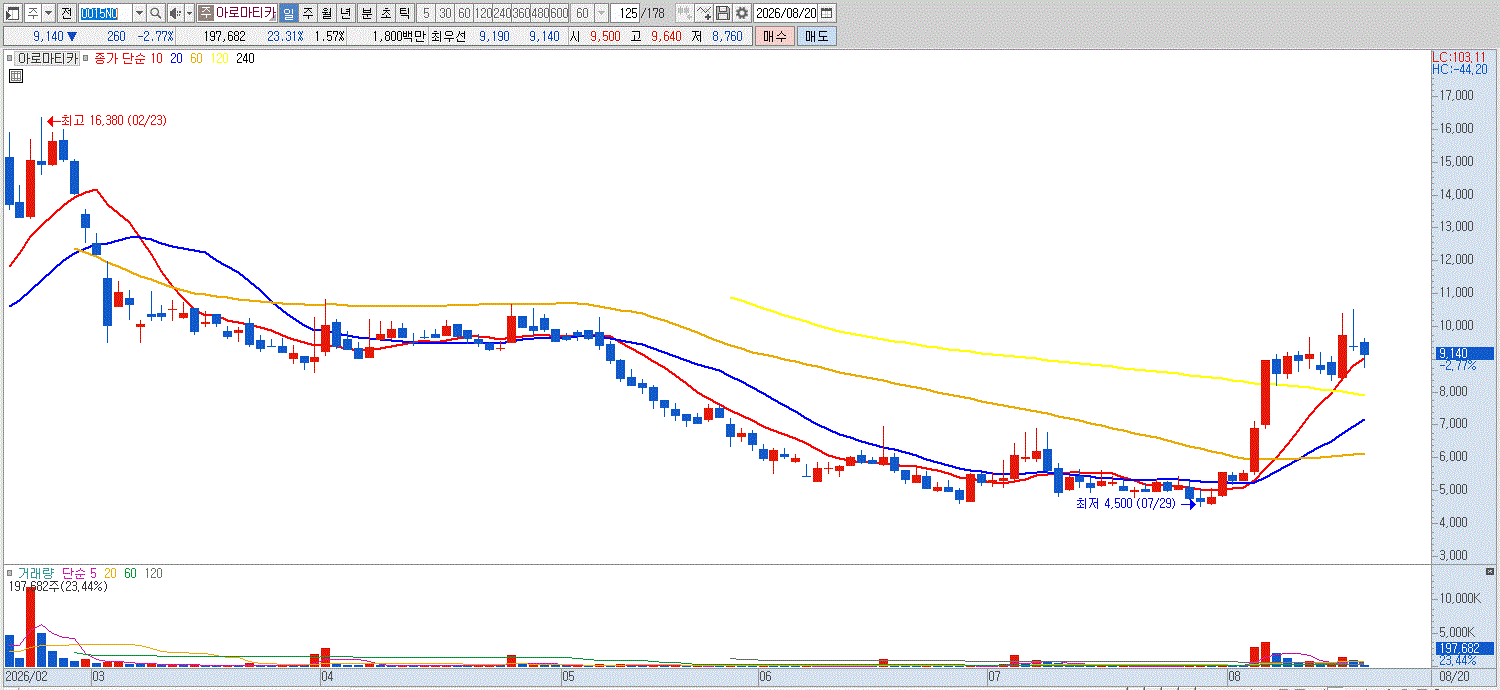Image resolution: width=1500 pixels, height=690 pixels.
Task: Click the speaker sound icon
Action: click(x=175, y=13)
